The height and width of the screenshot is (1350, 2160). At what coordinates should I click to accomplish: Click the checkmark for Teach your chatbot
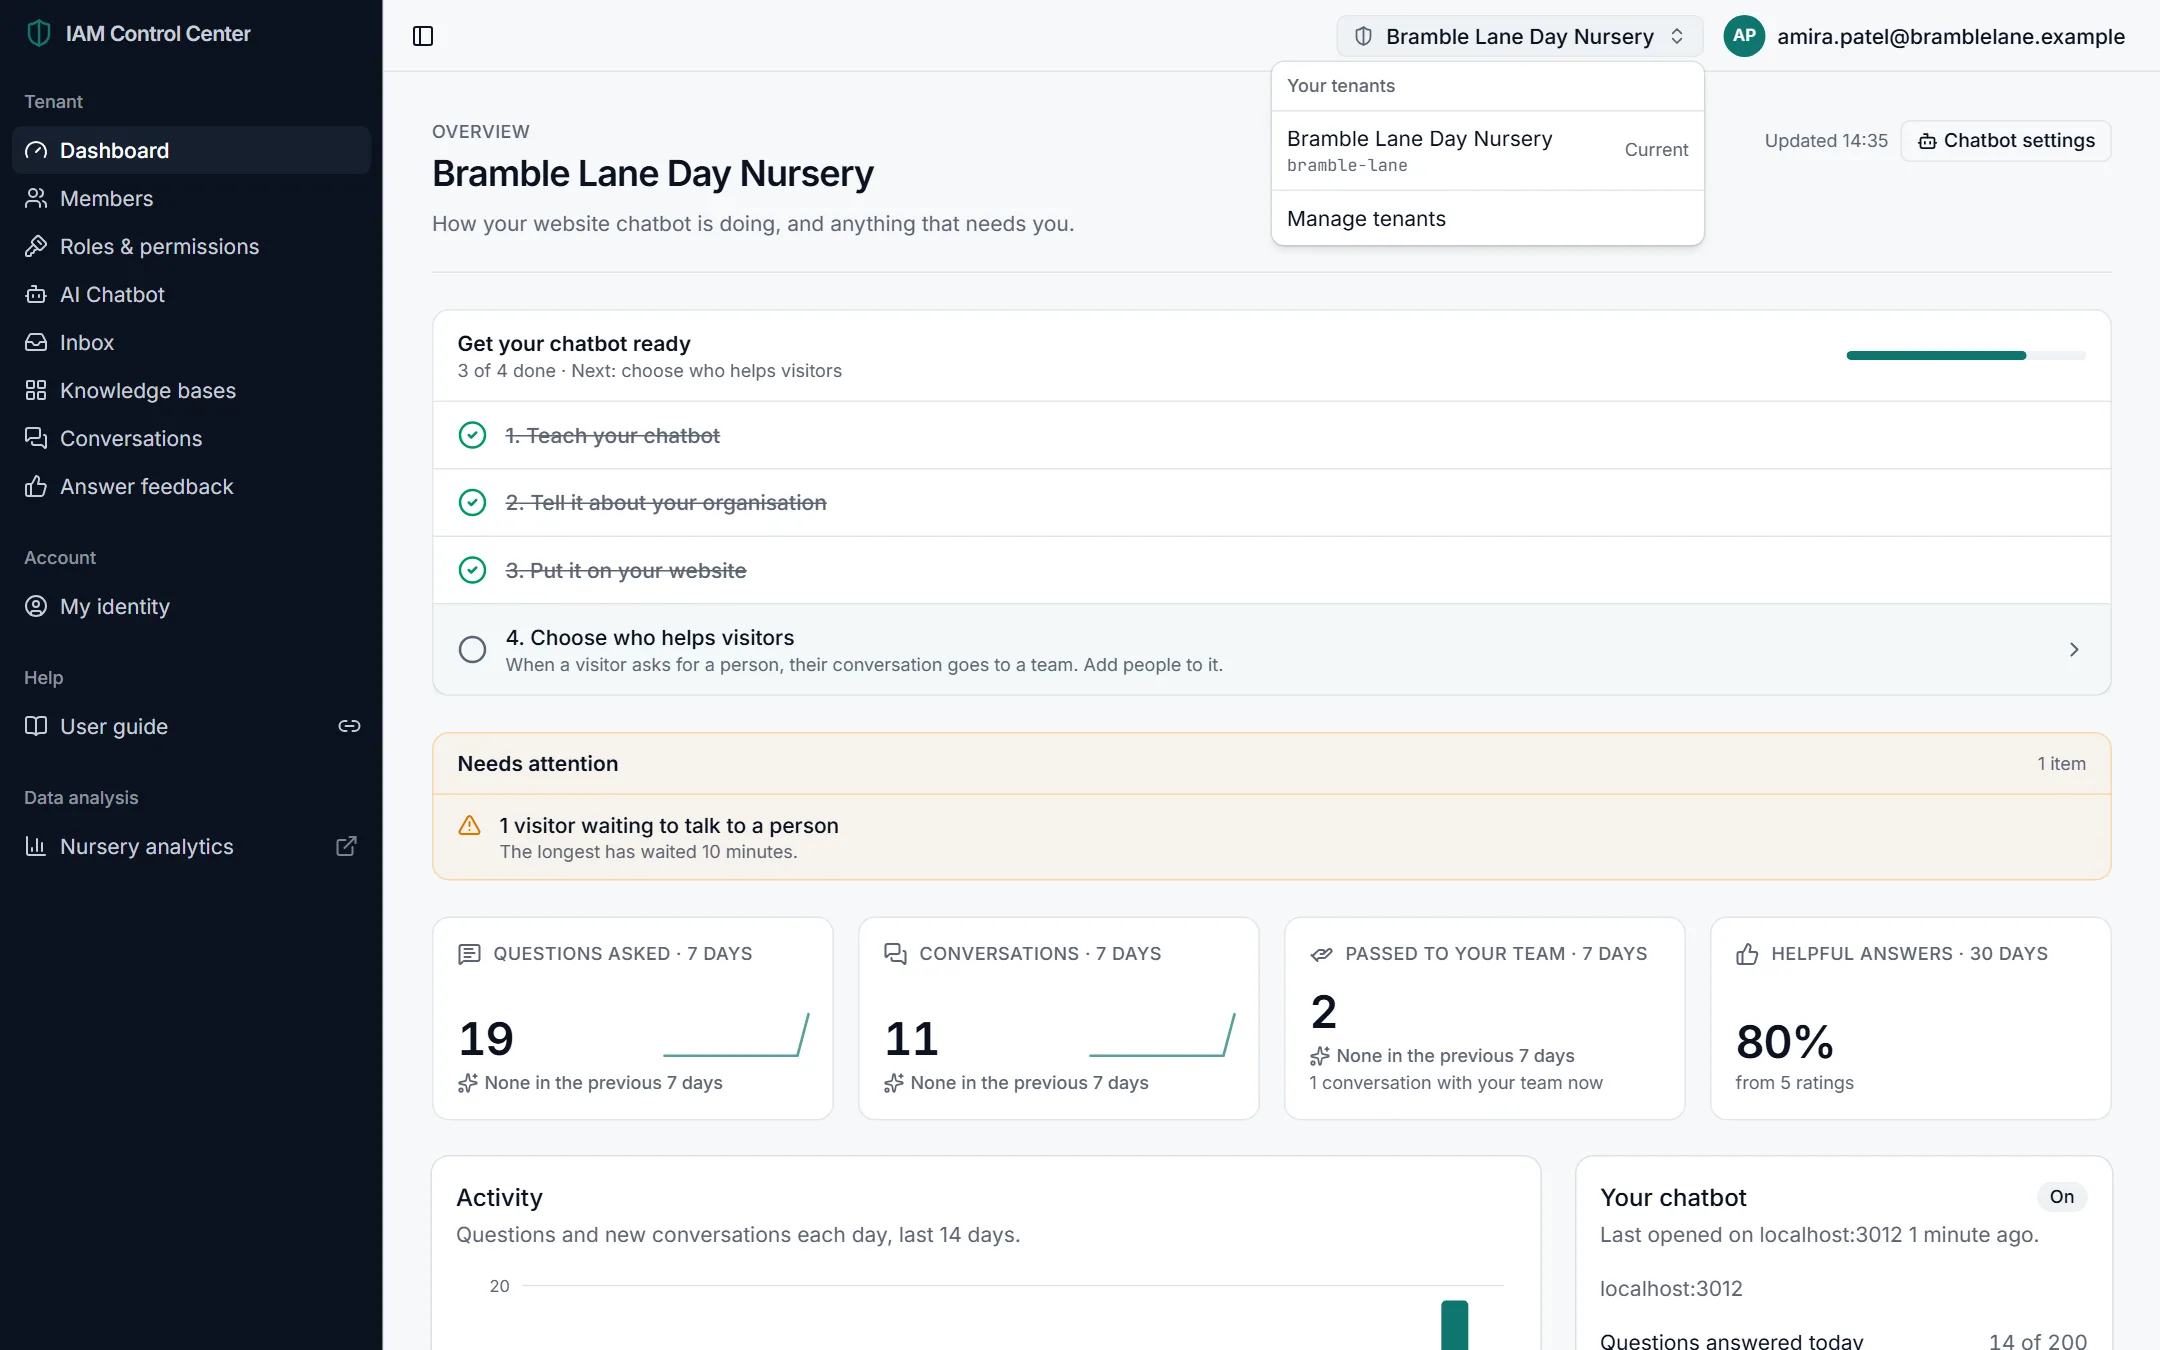[x=472, y=435]
